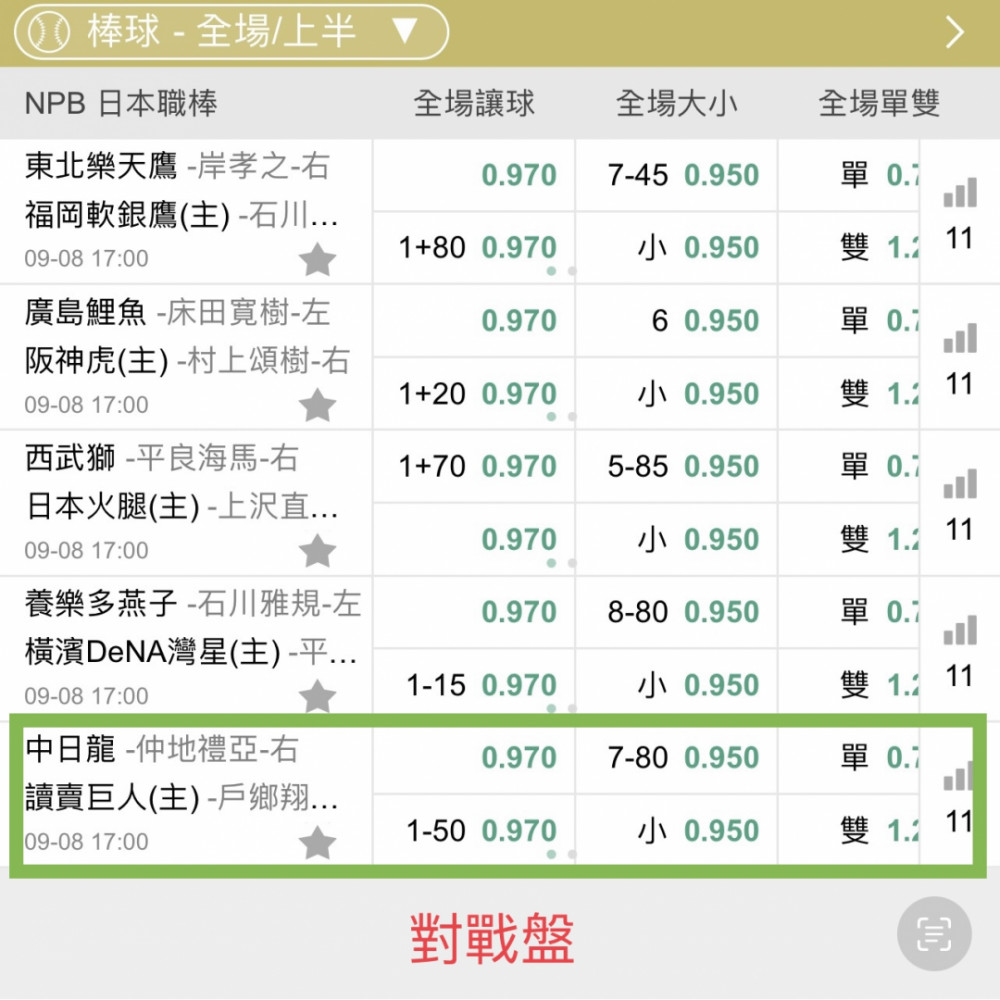1000x1000 pixels.
Task: Select 小 under for 橫濱DeNA灣星 match
Action: (x=677, y=685)
